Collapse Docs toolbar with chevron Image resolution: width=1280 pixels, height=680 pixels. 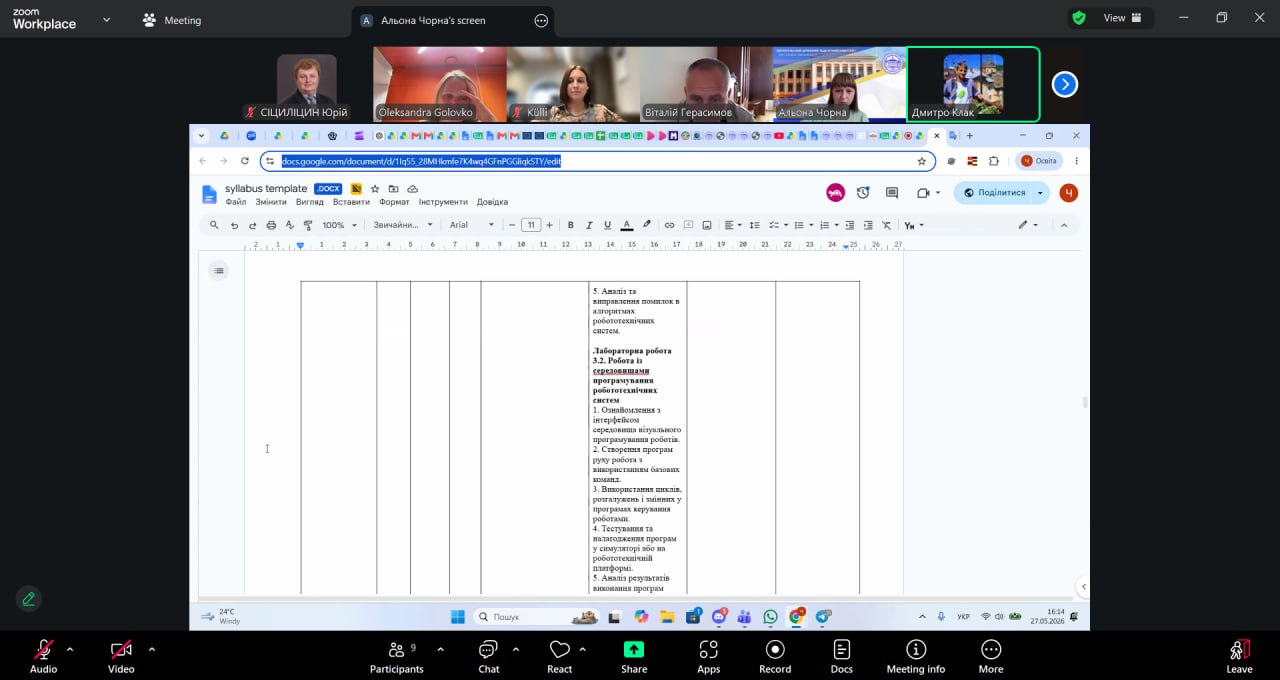point(1064,225)
